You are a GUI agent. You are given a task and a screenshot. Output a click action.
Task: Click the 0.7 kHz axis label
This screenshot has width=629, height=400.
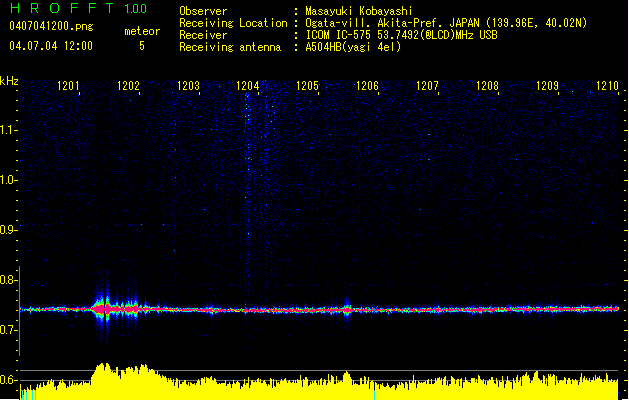coord(8,330)
